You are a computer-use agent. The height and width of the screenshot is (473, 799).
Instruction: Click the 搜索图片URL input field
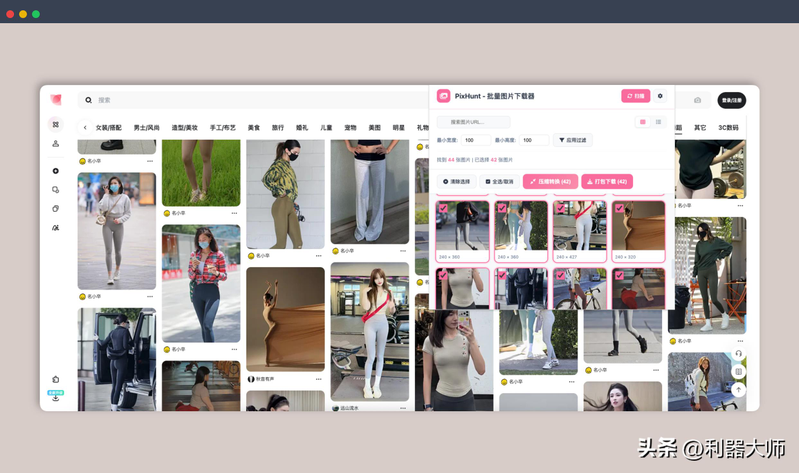[x=472, y=122]
